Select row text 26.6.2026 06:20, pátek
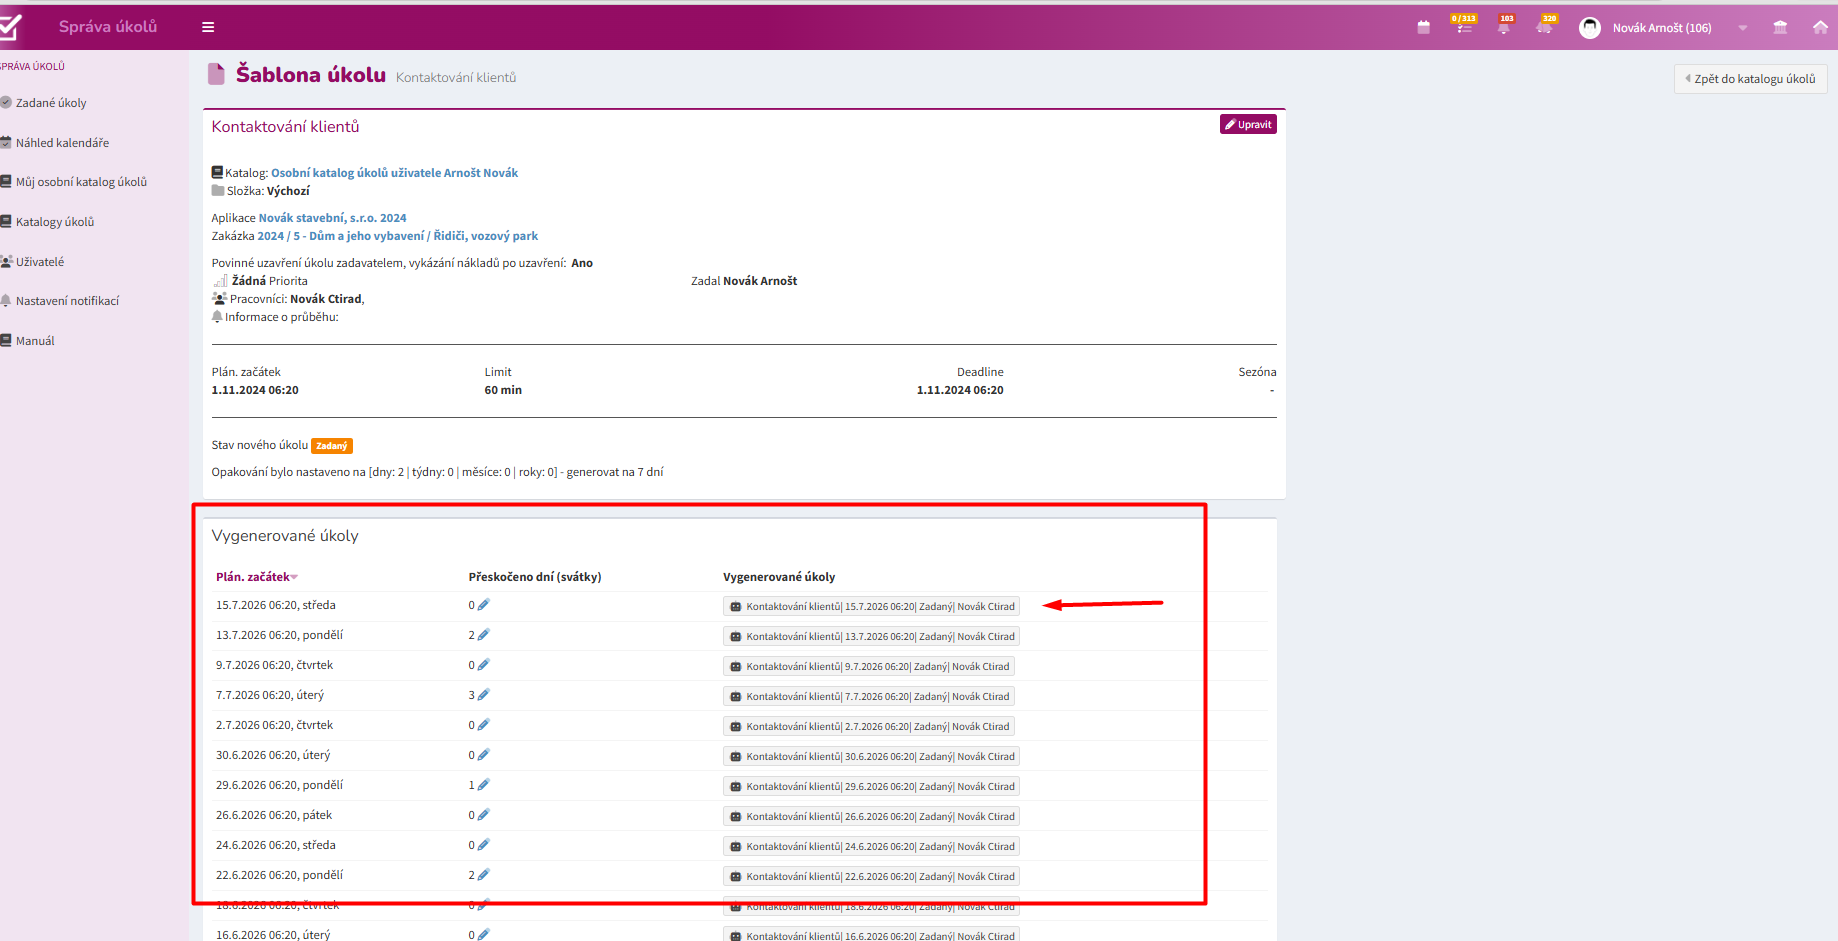The width and height of the screenshot is (1838, 941). pos(274,815)
